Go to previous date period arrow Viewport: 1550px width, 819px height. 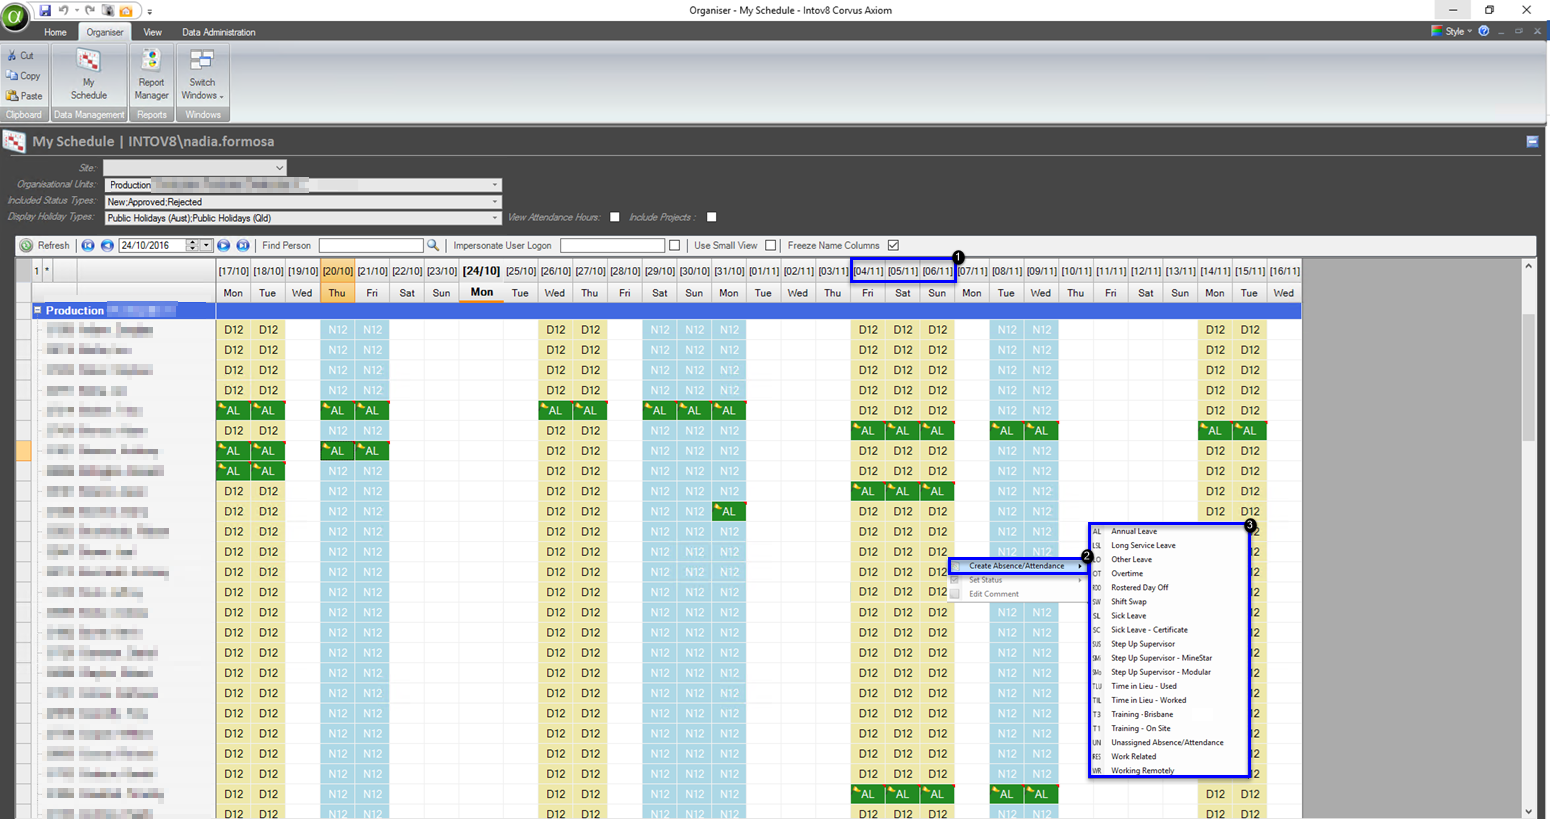point(107,245)
